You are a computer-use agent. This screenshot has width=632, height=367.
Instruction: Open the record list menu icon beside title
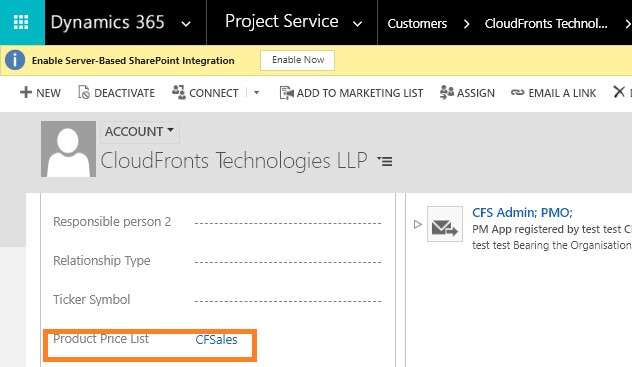click(x=385, y=162)
